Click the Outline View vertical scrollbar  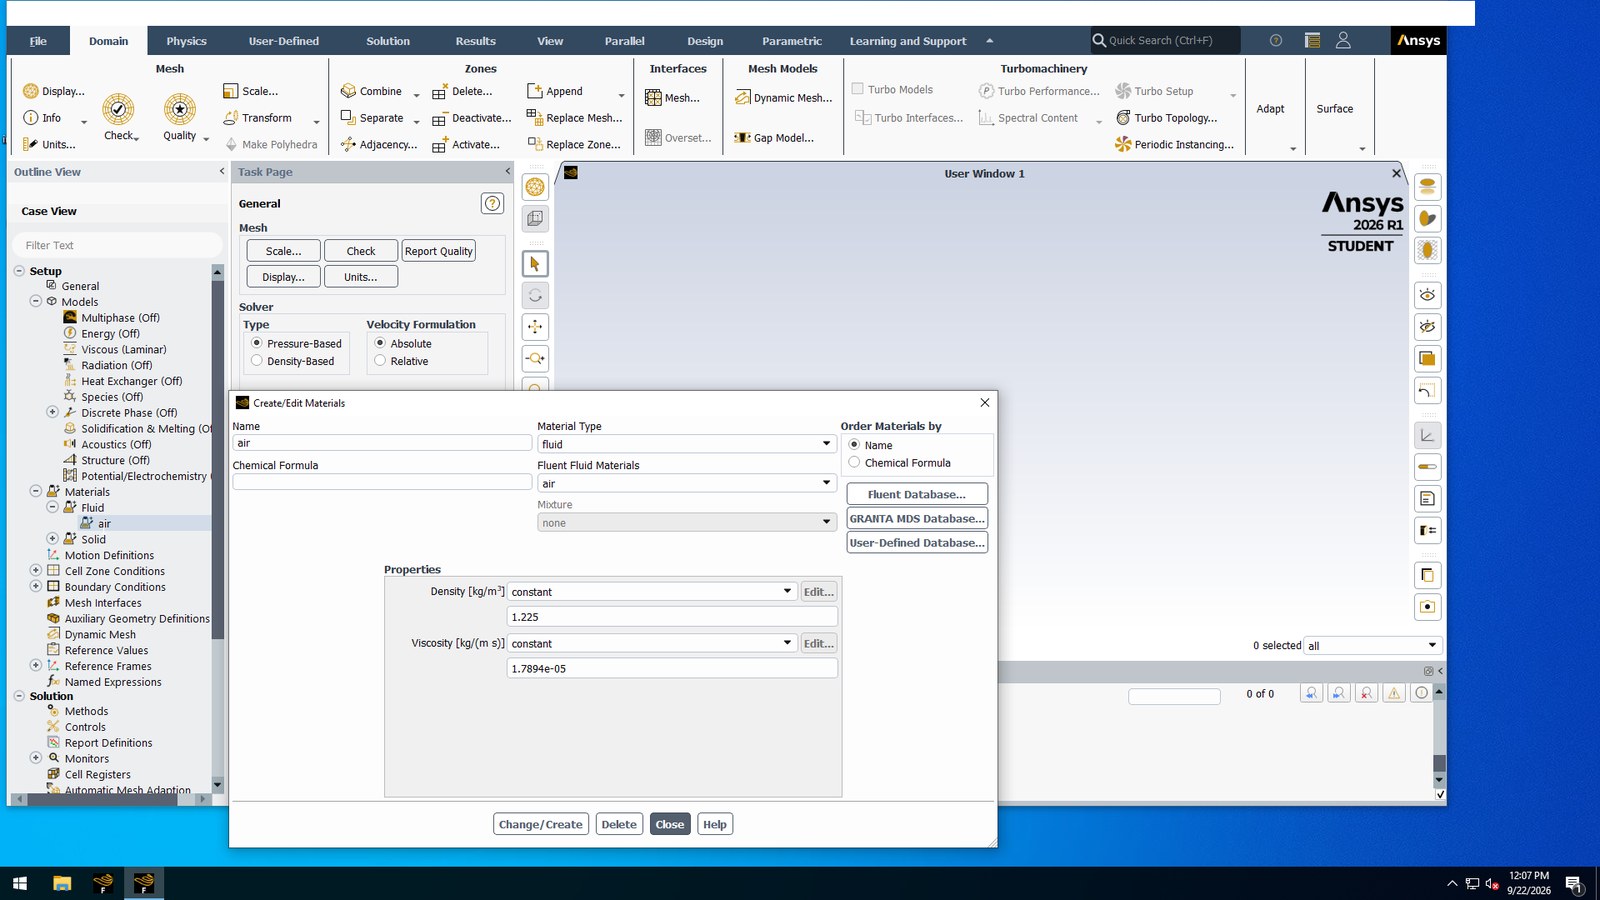pos(218,528)
